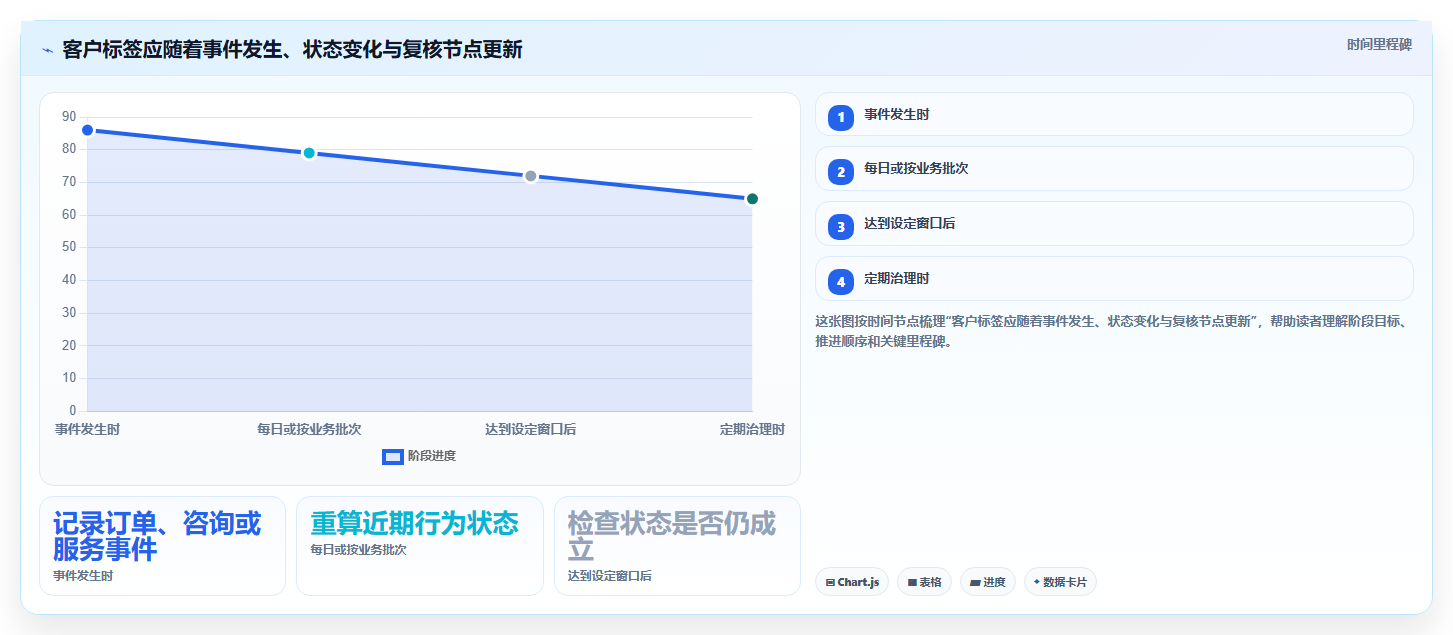Click the blue chart point at value 86
The width and height of the screenshot is (1453, 635).
click(87, 130)
